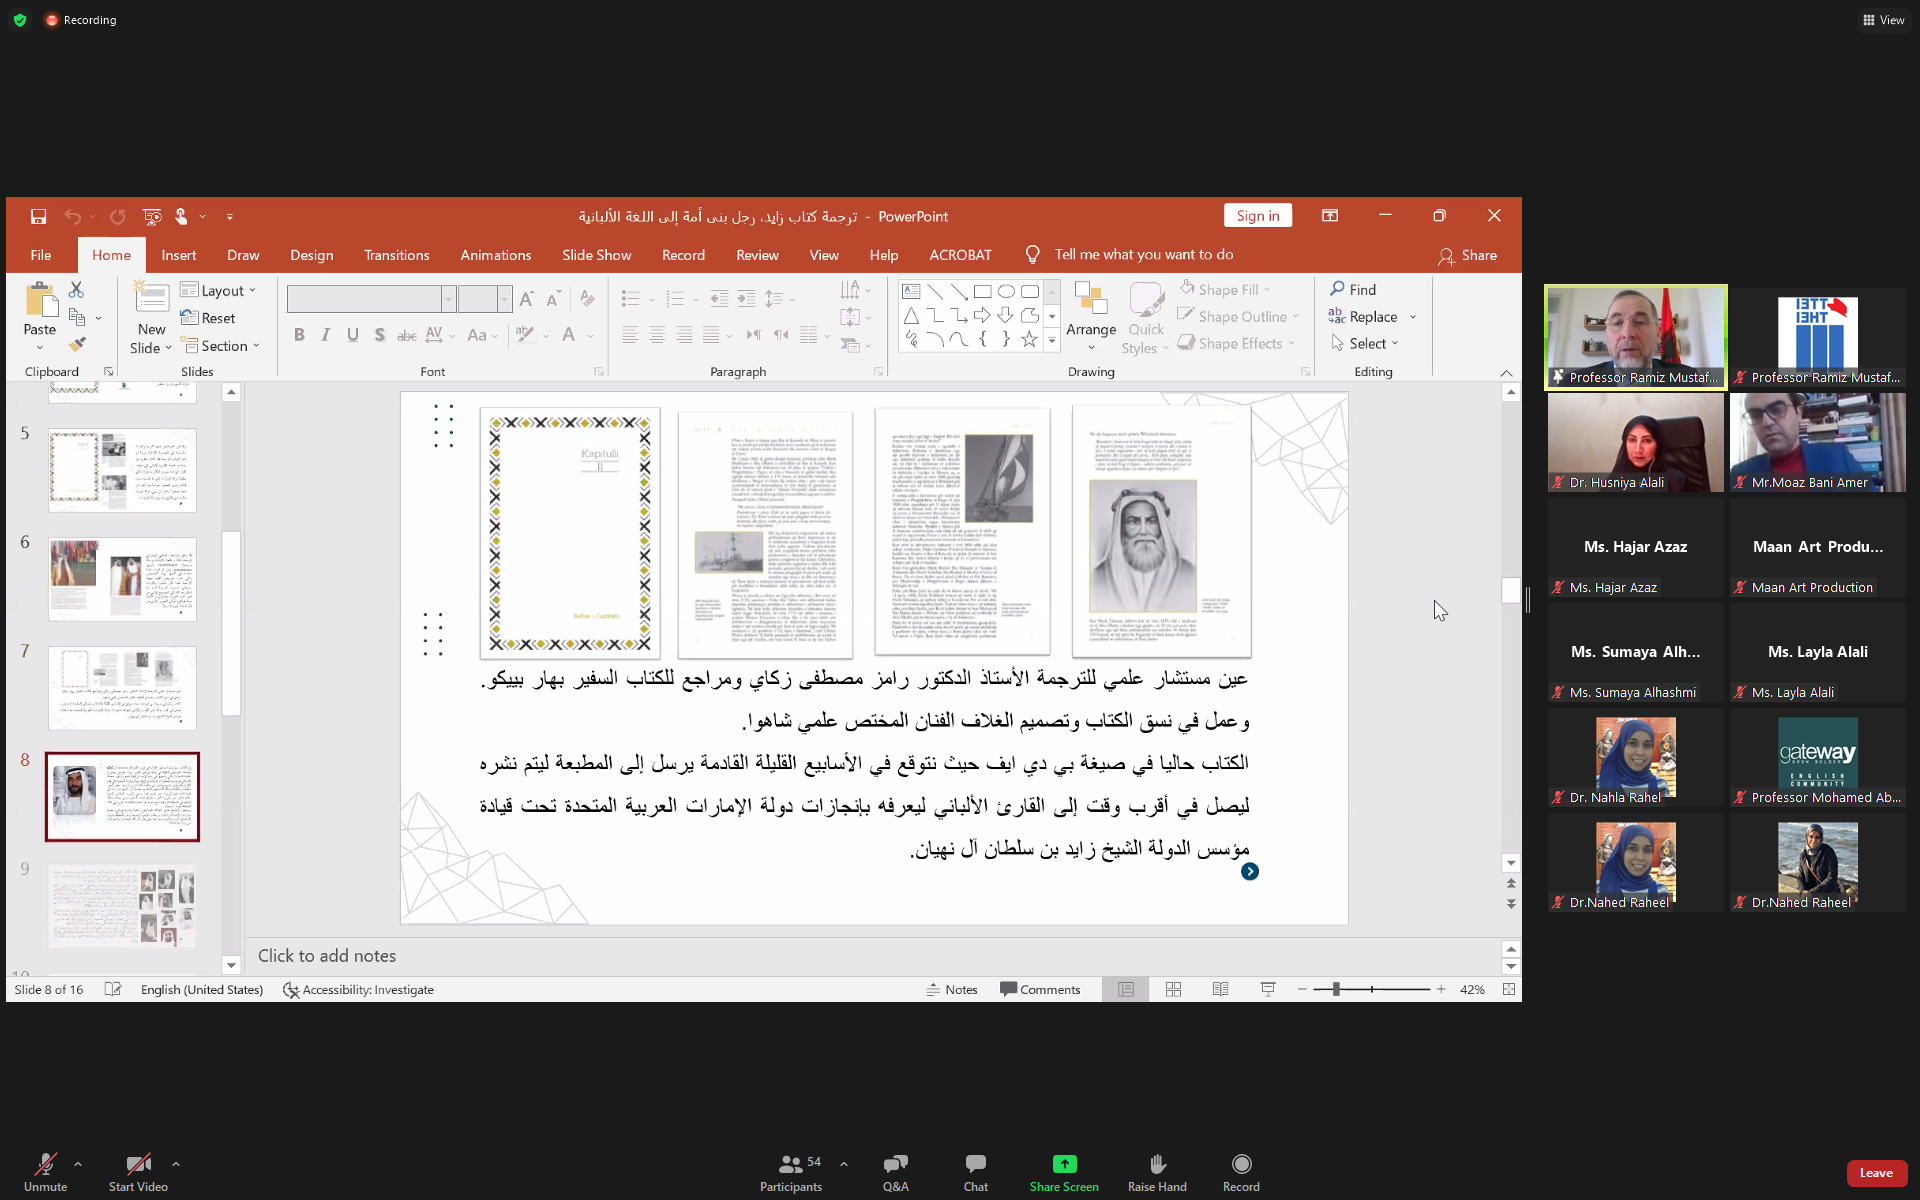Open the Section dropdown menu
Viewport: 1920px width, 1200px height.
[x=224, y=345]
